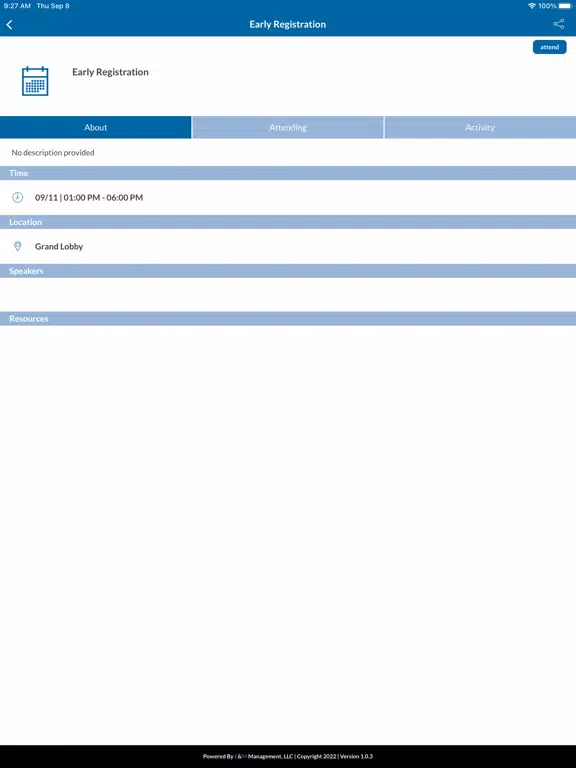Tap the Powered By footer copyright text
576x768 pixels.
288,756
